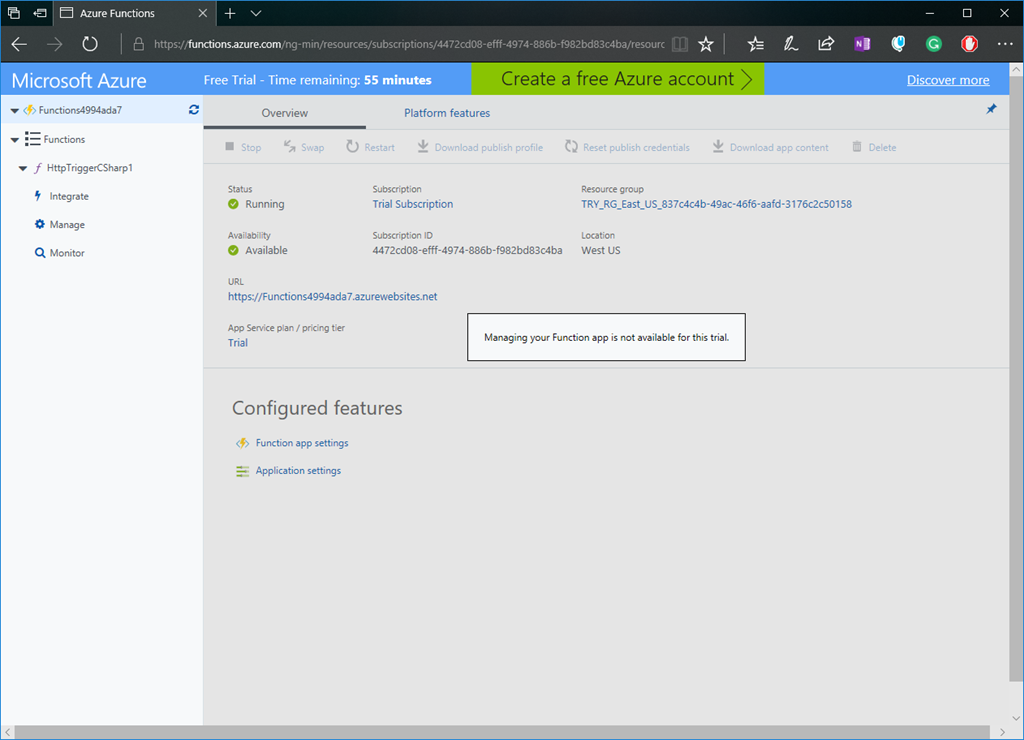Click Create a free Azure account
The height and width of the screenshot is (740, 1024).
click(618, 80)
